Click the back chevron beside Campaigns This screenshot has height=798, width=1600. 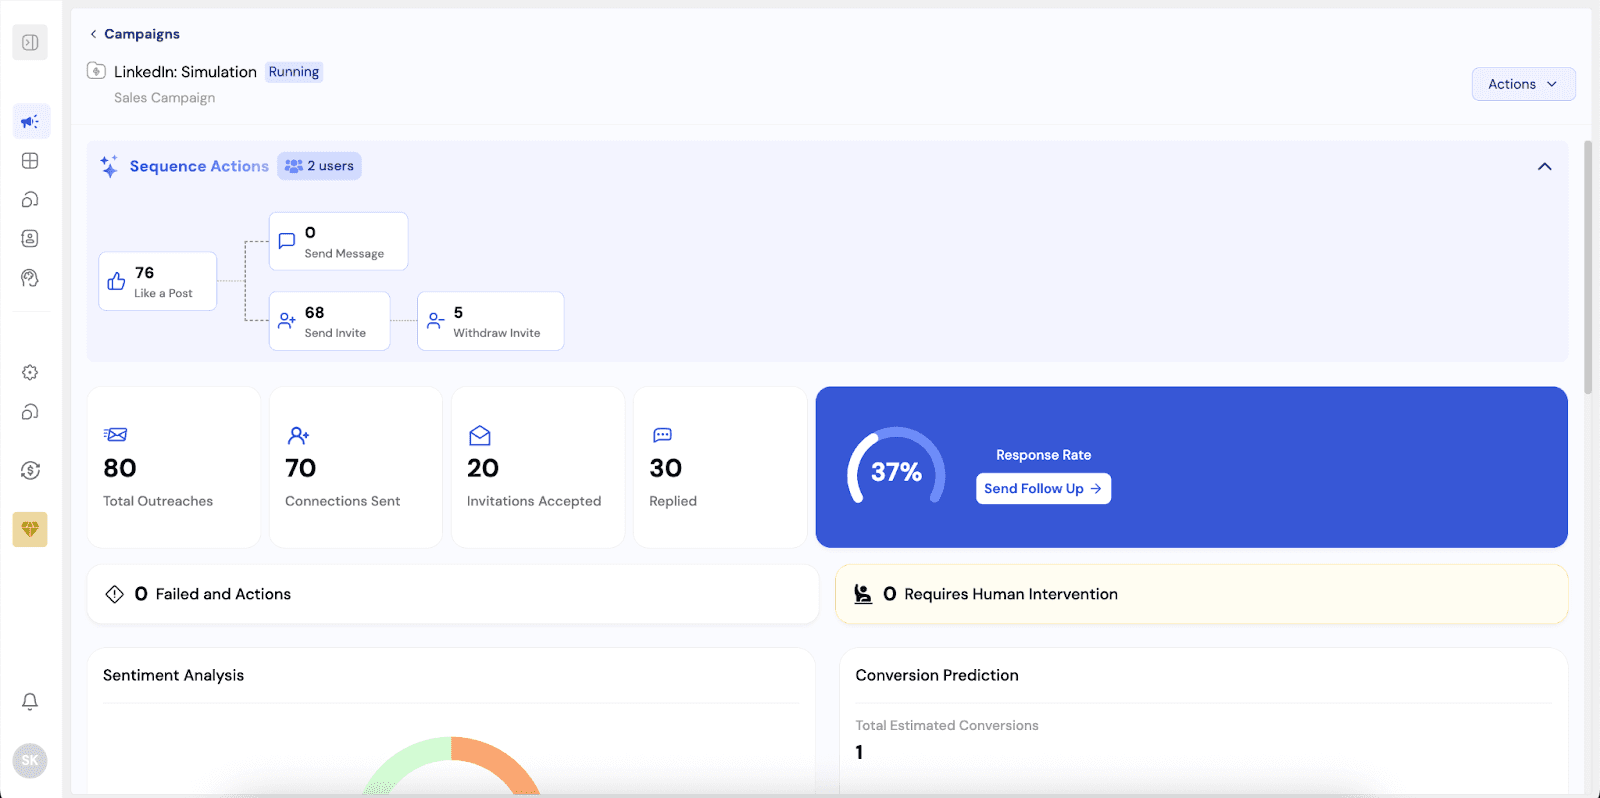[x=93, y=34]
